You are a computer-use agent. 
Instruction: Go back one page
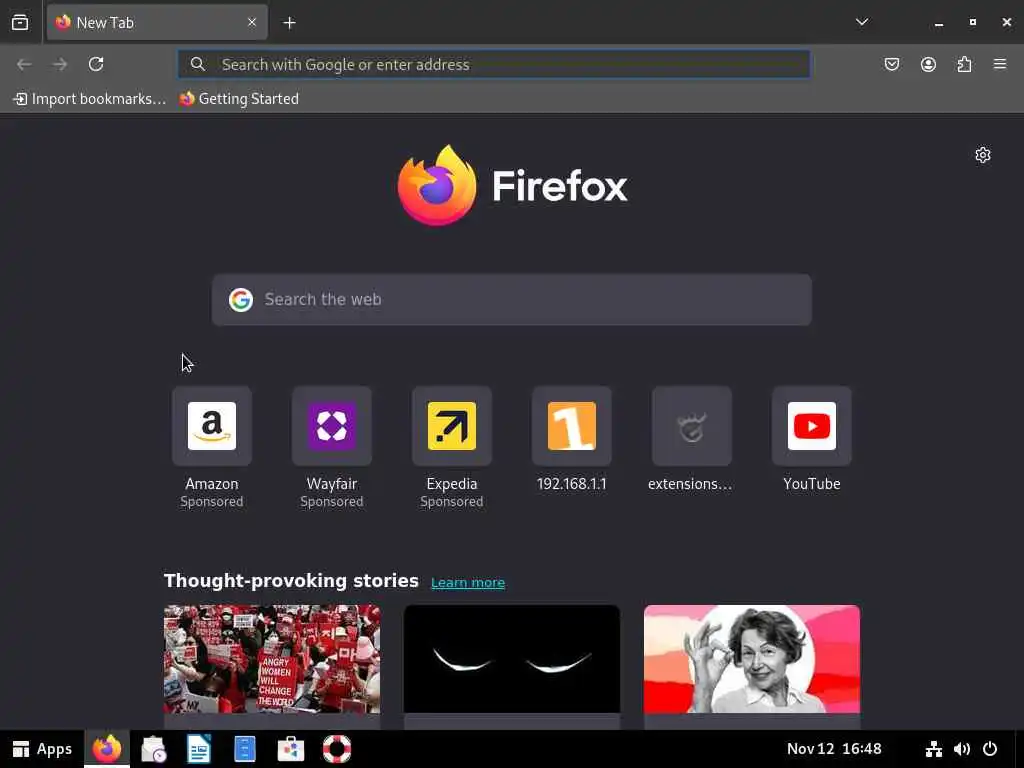coord(24,64)
